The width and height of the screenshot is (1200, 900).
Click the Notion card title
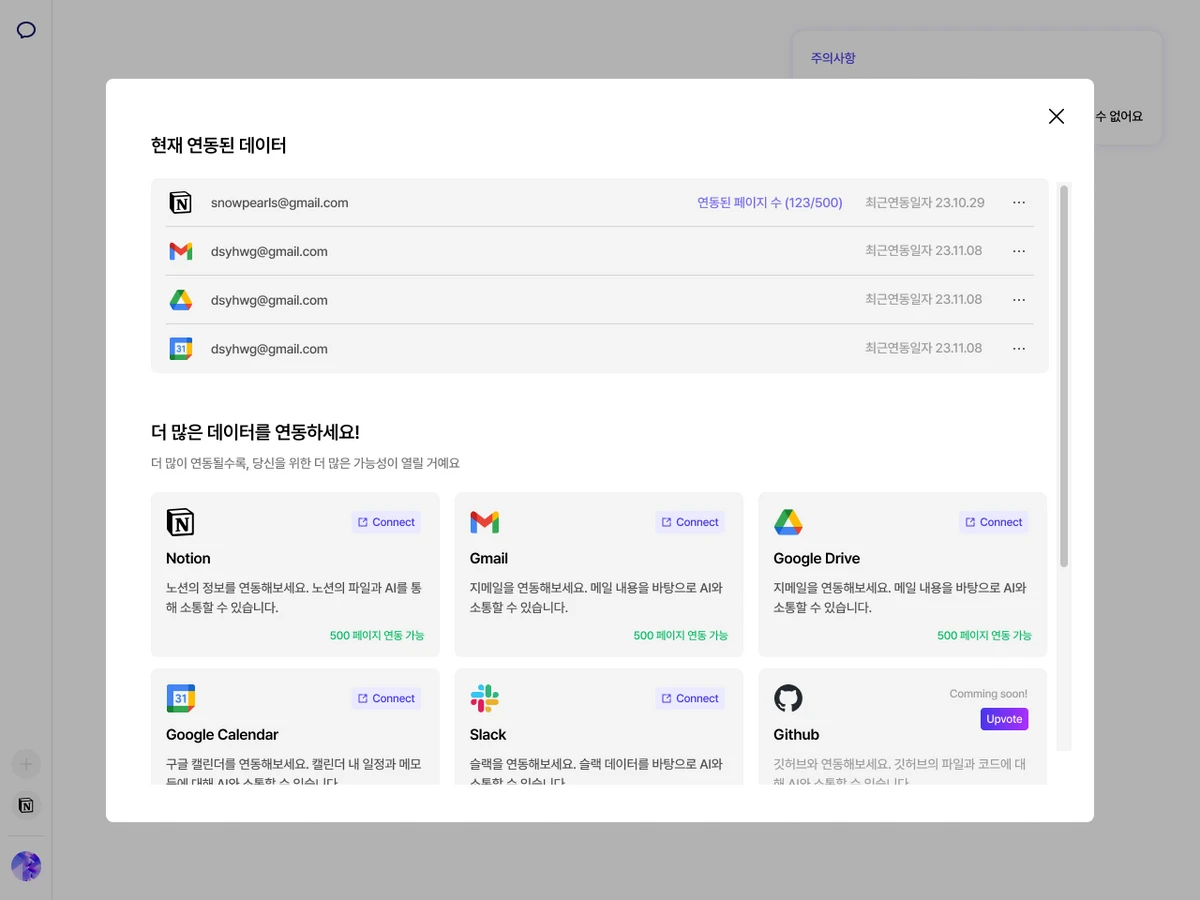coord(188,558)
